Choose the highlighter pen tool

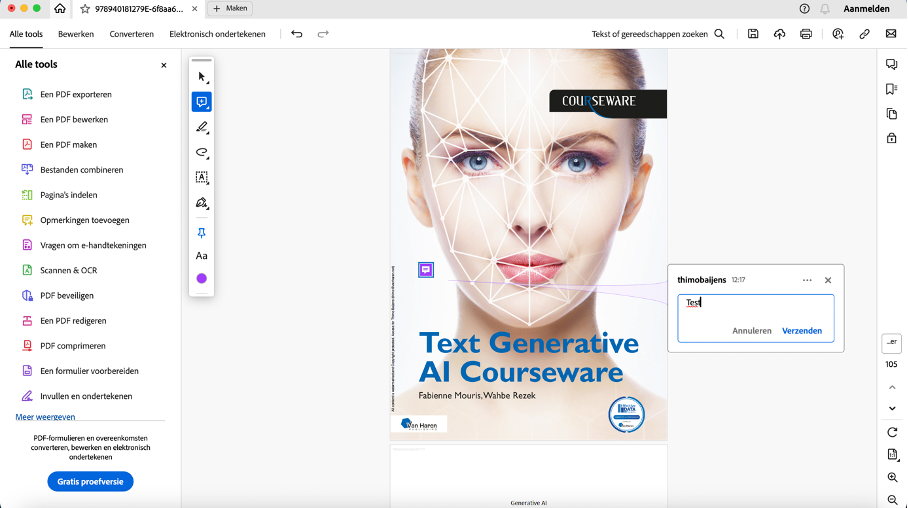coord(202,127)
